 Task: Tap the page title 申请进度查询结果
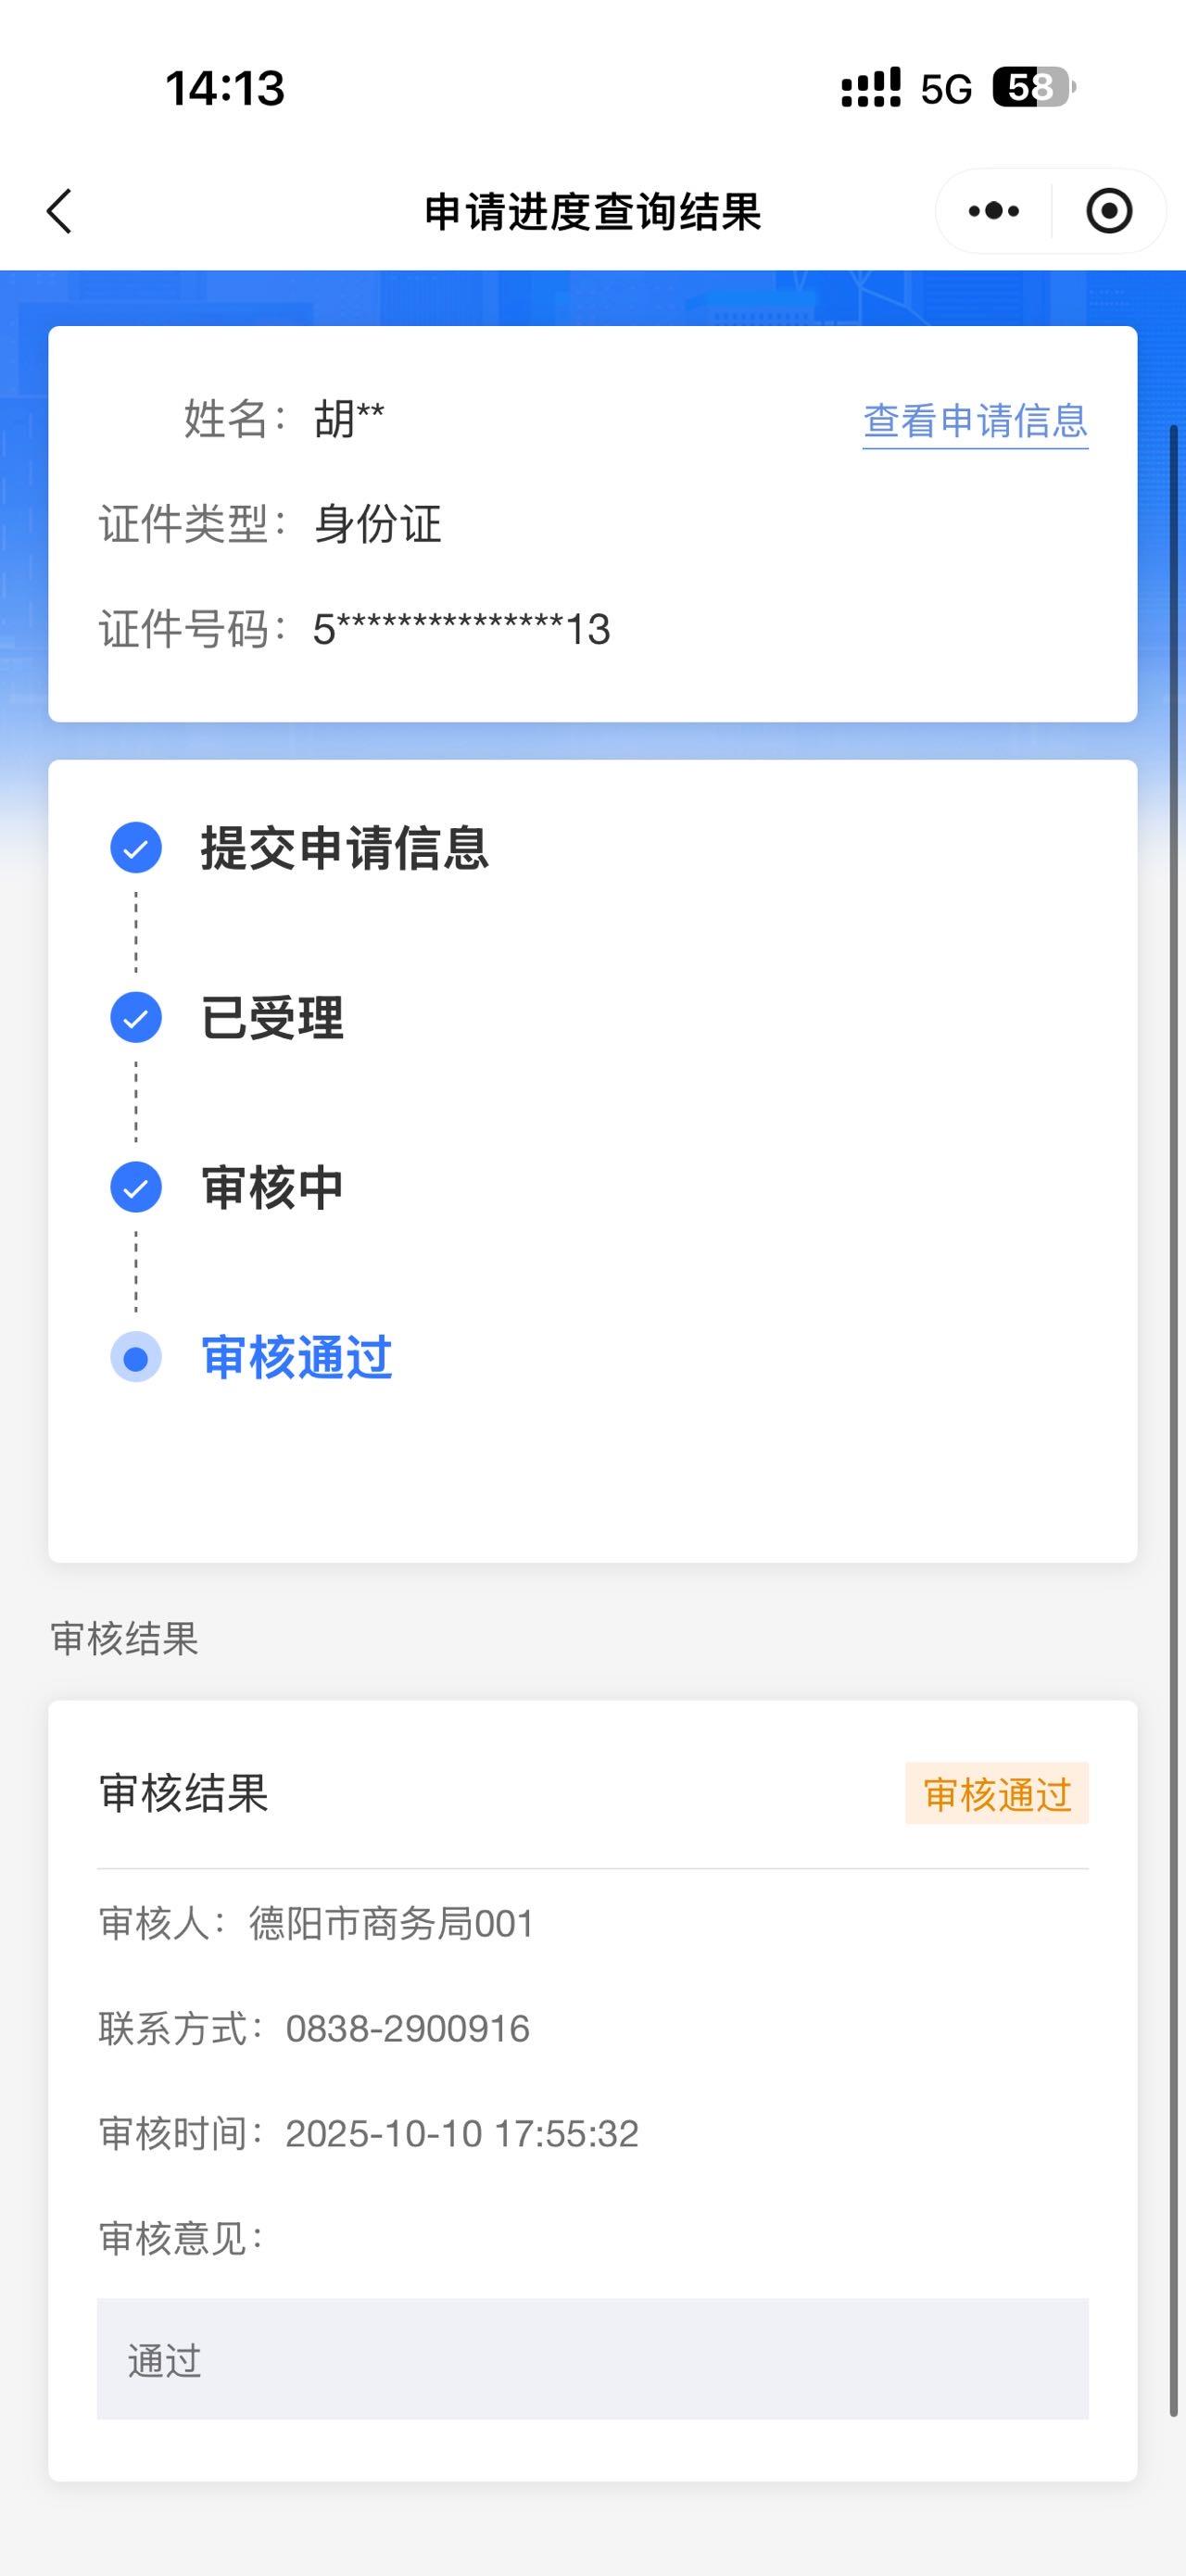click(593, 212)
